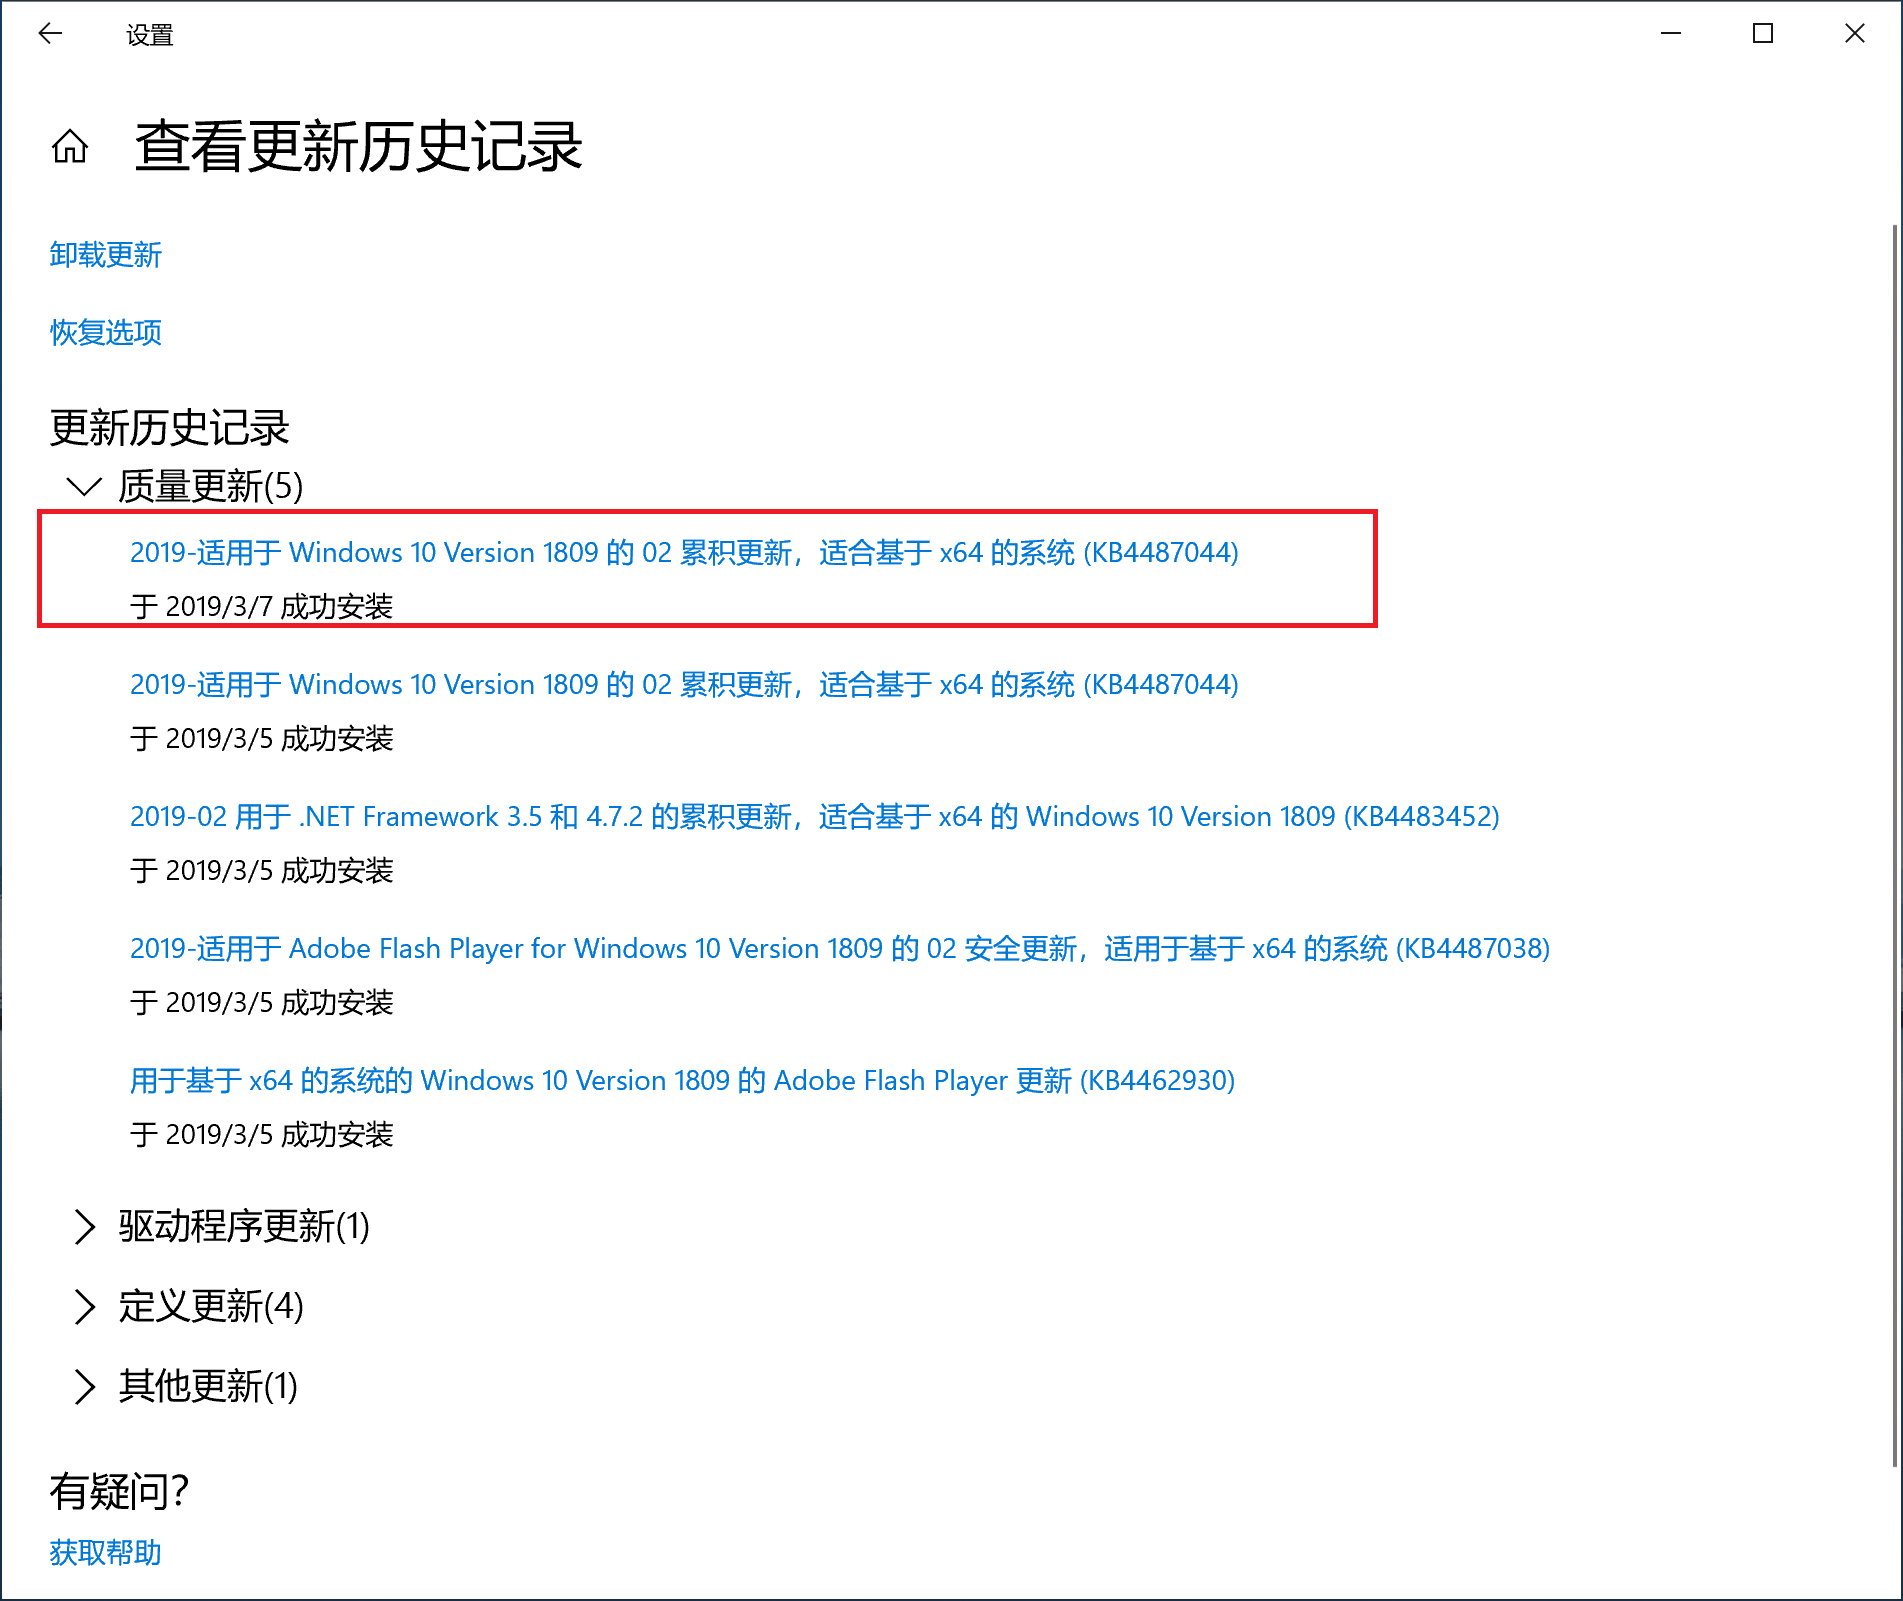Open KB4487044 update installed on 2019/3/5
The width and height of the screenshot is (1903, 1601).
point(684,685)
